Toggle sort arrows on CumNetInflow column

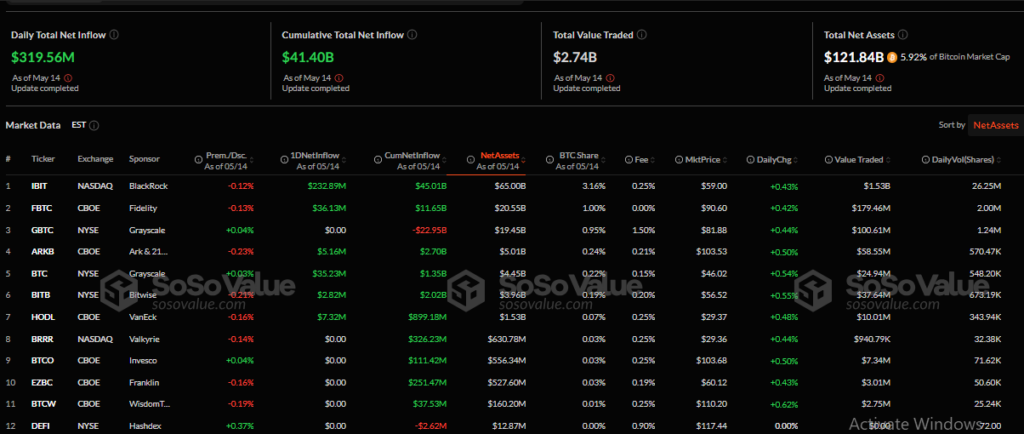[x=444, y=160]
